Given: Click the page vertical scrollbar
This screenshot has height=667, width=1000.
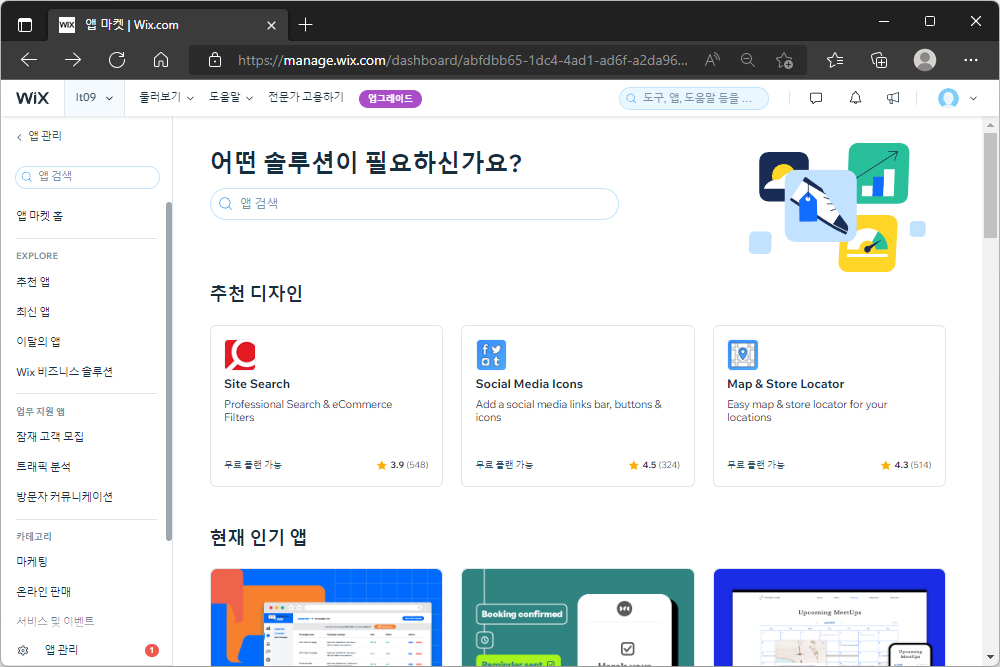Looking at the screenshot, I should coord(990,185).
